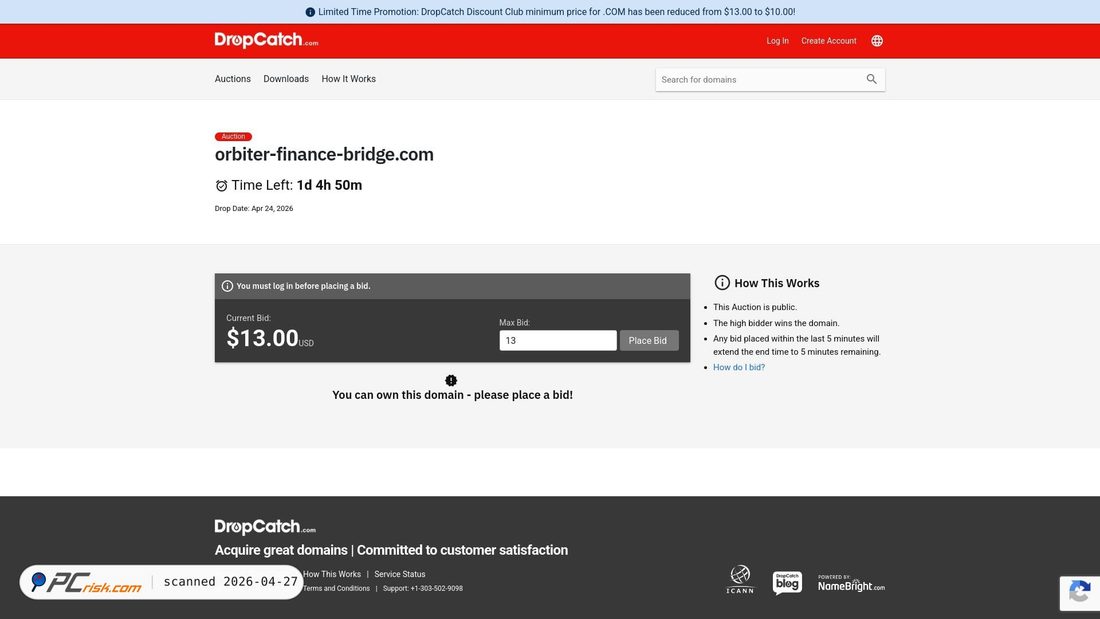Click the Log In link
This screenshot has height=619, width=1100.
coord(777,41)
